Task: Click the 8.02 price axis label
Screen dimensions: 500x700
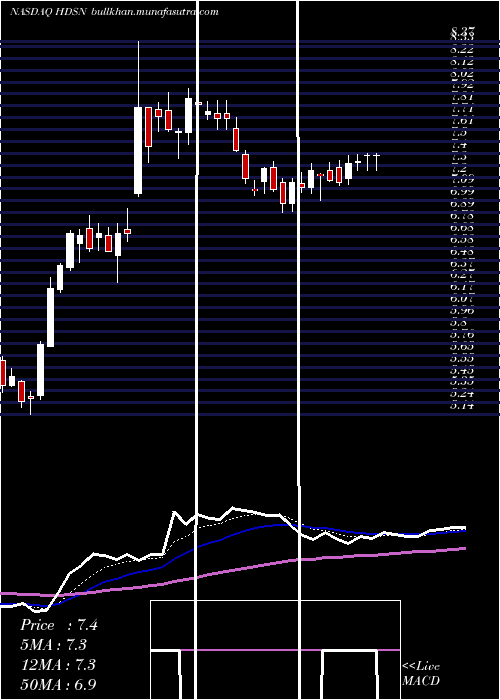Action: tap(462, 74)
